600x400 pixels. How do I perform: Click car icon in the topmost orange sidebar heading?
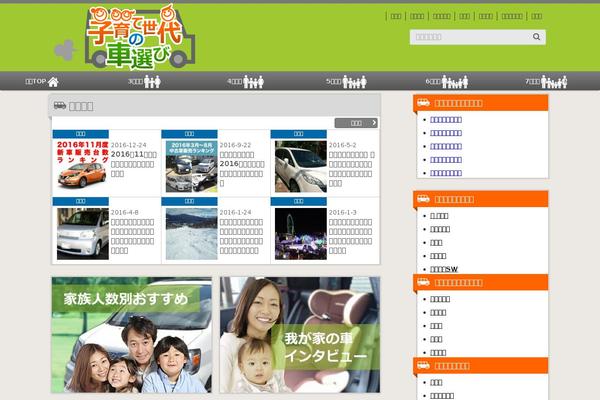coord(423,103)
